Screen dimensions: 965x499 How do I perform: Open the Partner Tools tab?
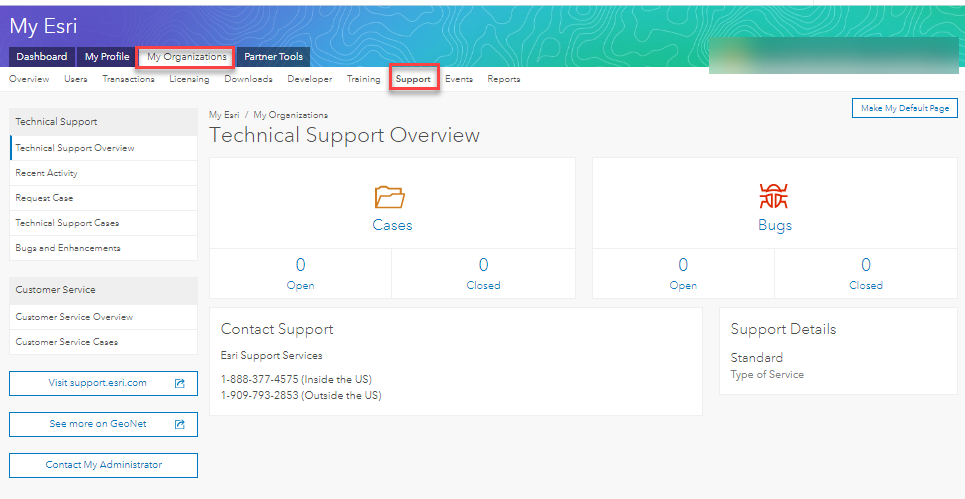coord(273,57)
